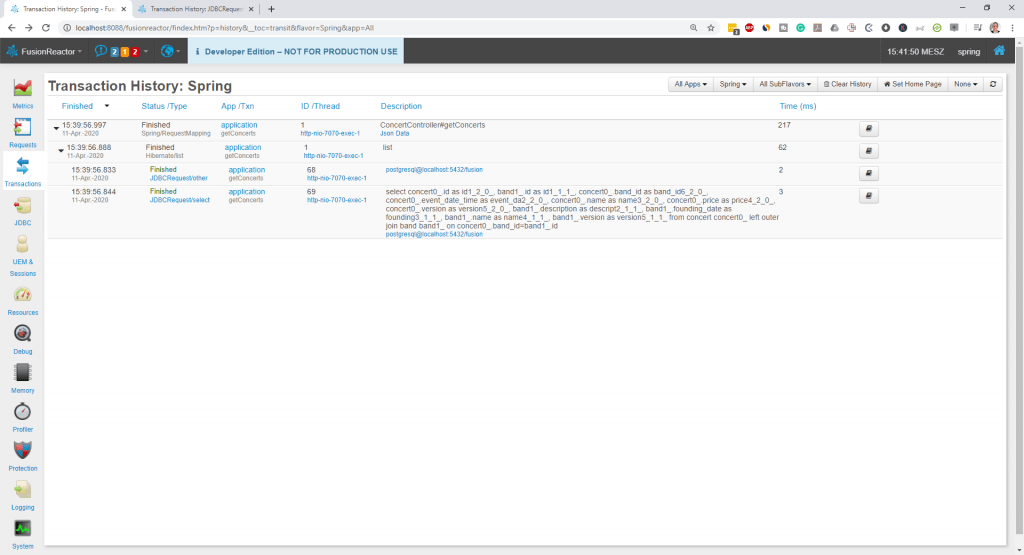This screenshot has width=1024, height=555.
Task: Click the ID /Thread column header
Action: click(320, 106)
